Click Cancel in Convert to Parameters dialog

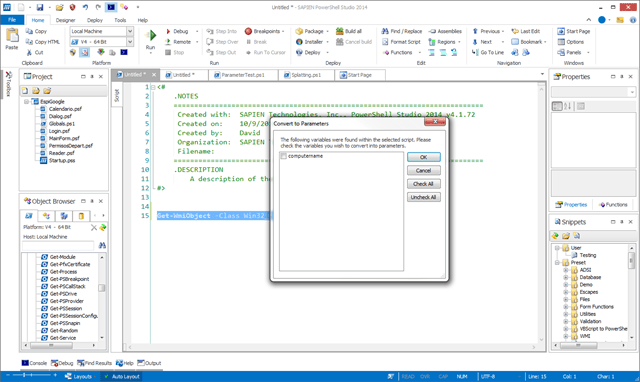pos(424,171)
